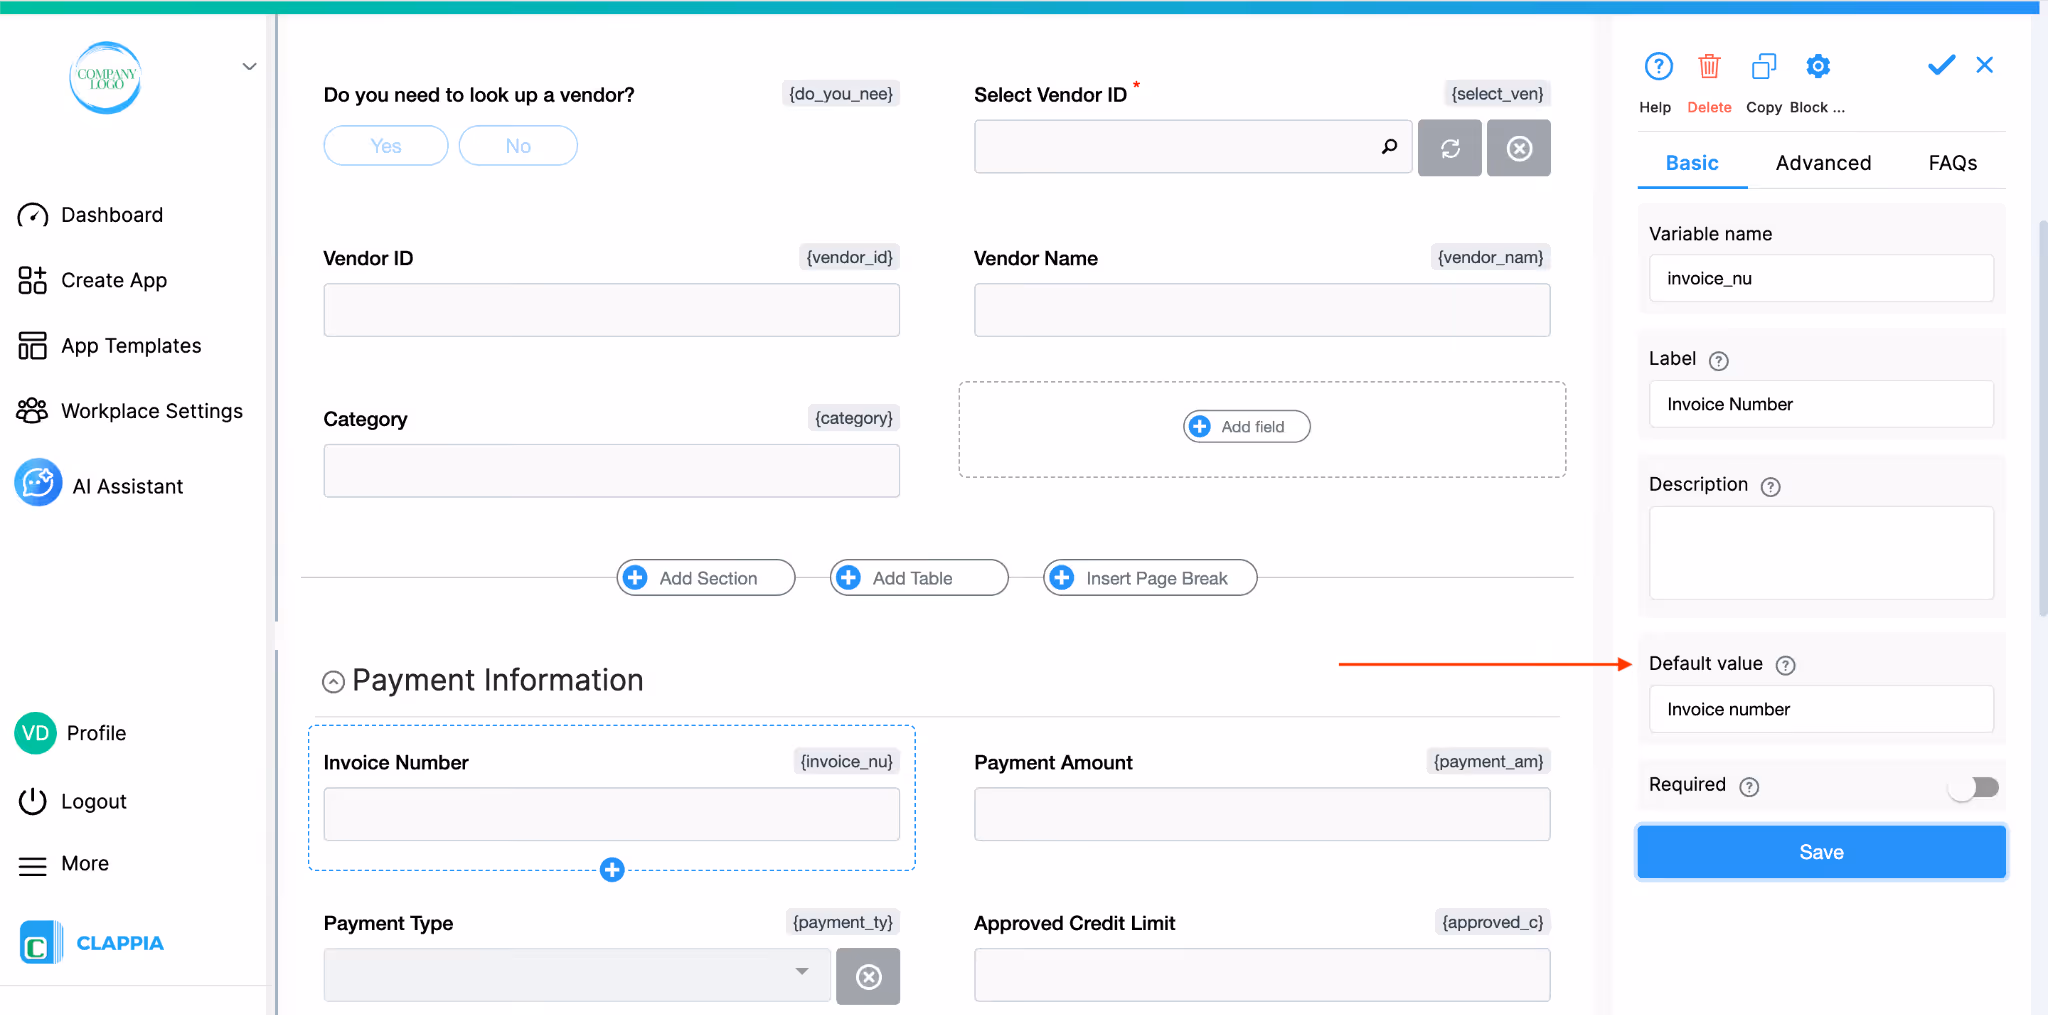Click the Approved Credit Limit input field
The width and height of the screenshot is (2048, 1015).
(x=1262, y=975)
